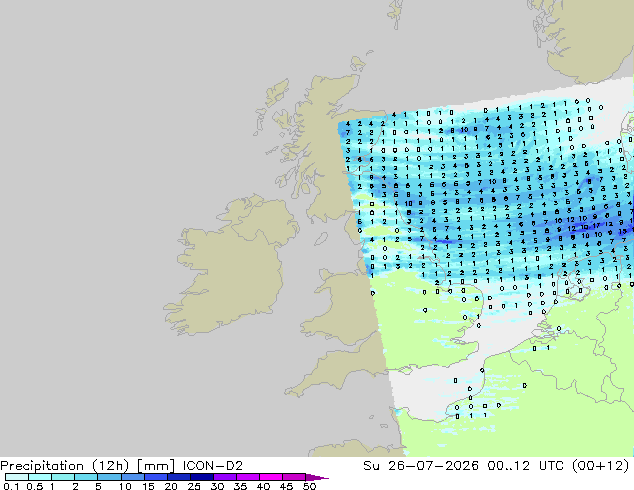
Task: Click the '[mm]' unit label
Action: click(x=156, y=466)
